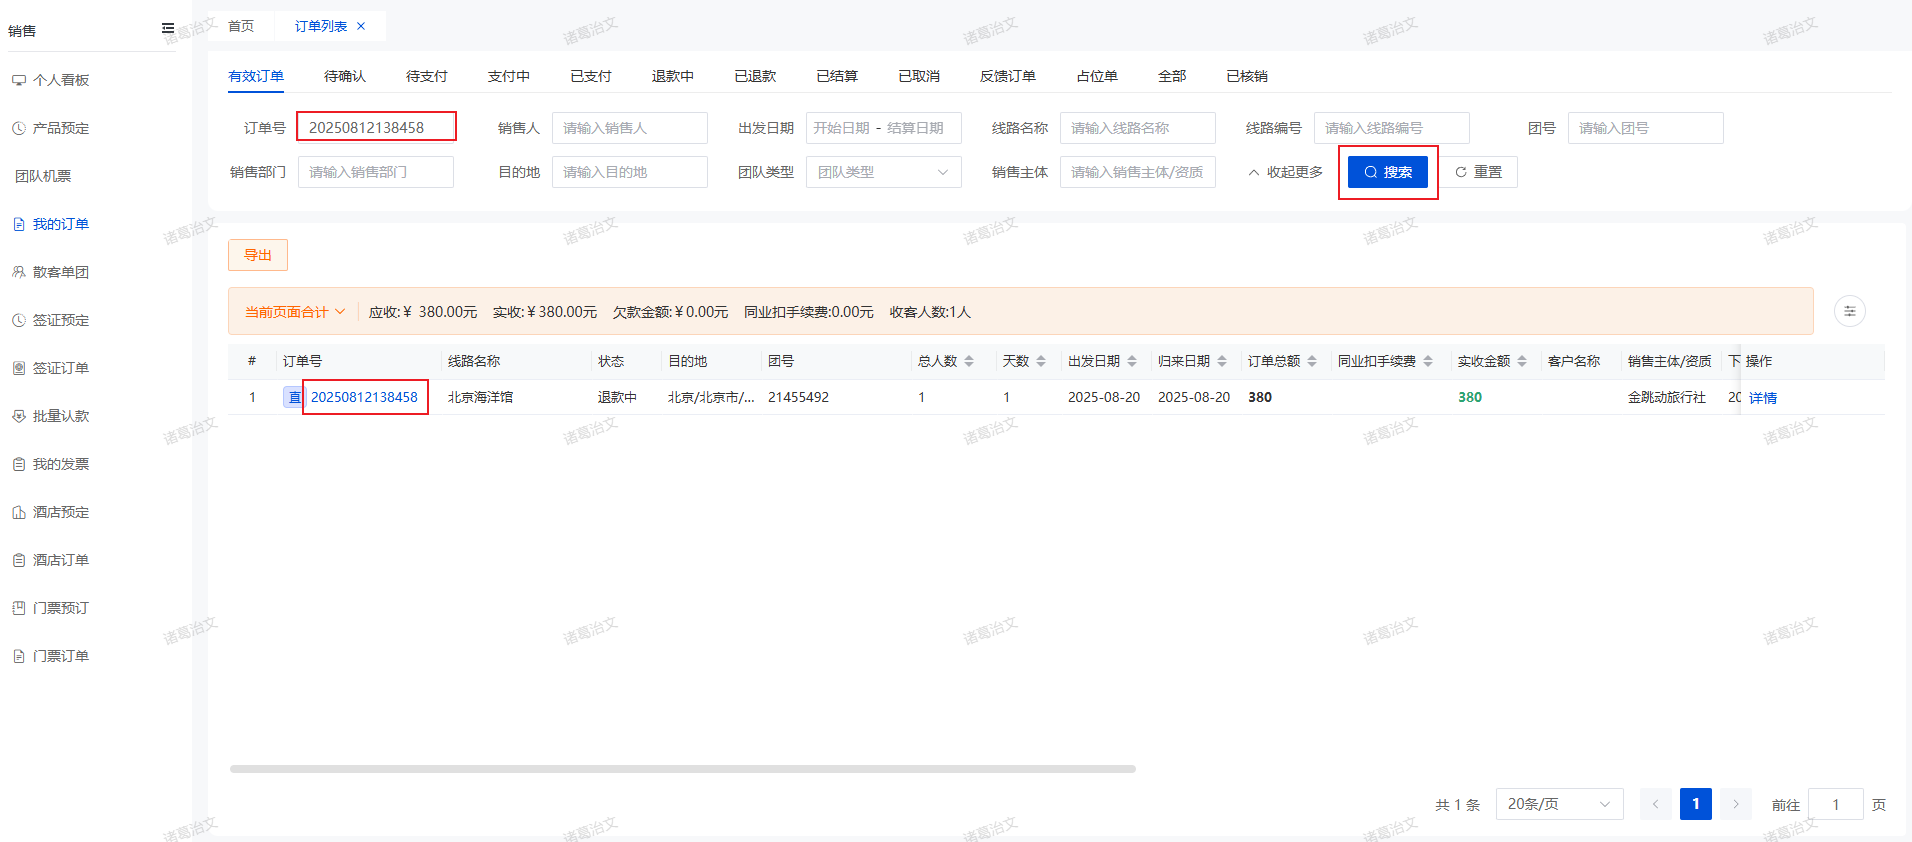Click the 出发日期 date range field
This screenshot has width=1912, height=842.
[x=883, y=128]
